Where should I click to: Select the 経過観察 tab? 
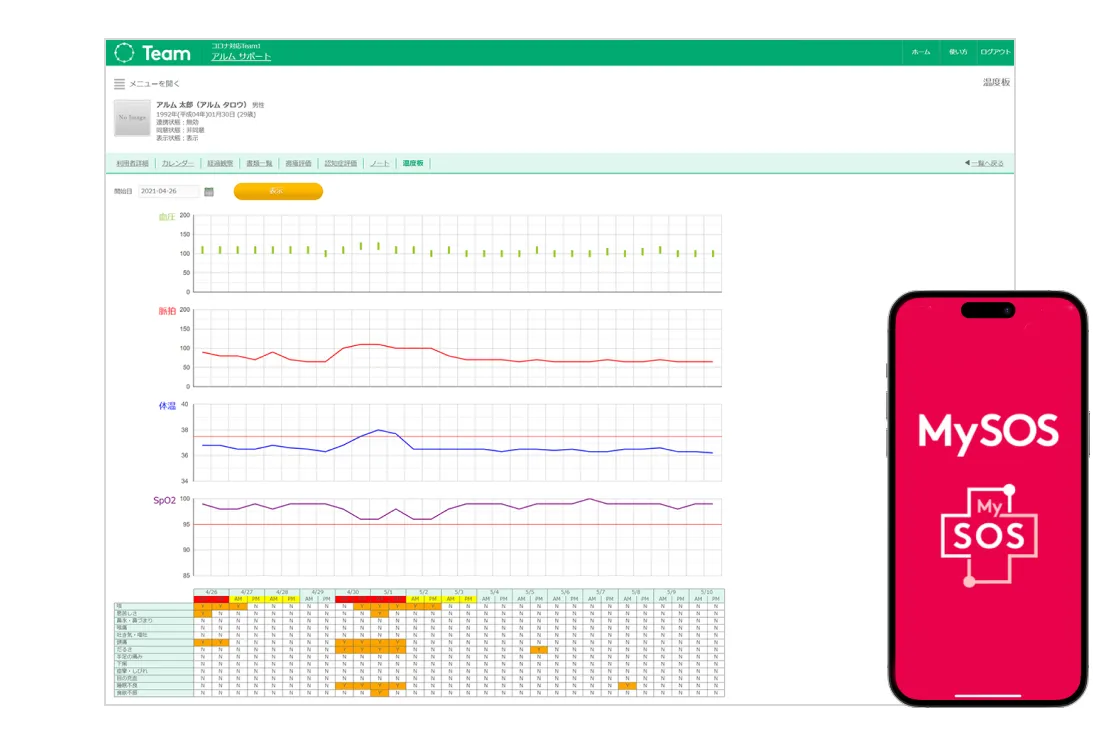[220, 163]
